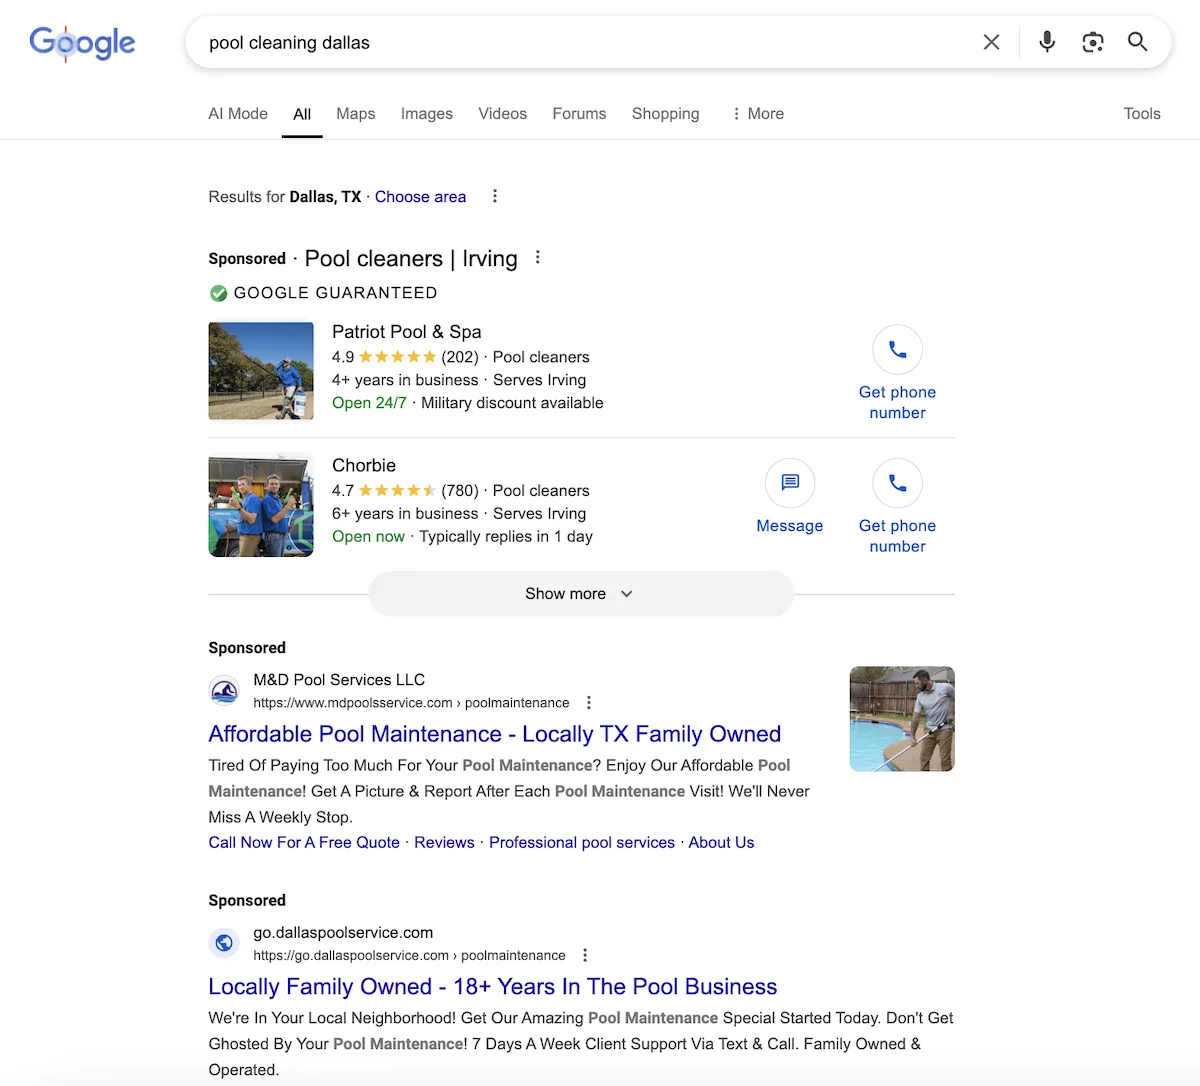Click Open 24/7 text for Patriot Pool
Image resolution: width=1200 pixels, height=1086 pixels.
point(369,403)
